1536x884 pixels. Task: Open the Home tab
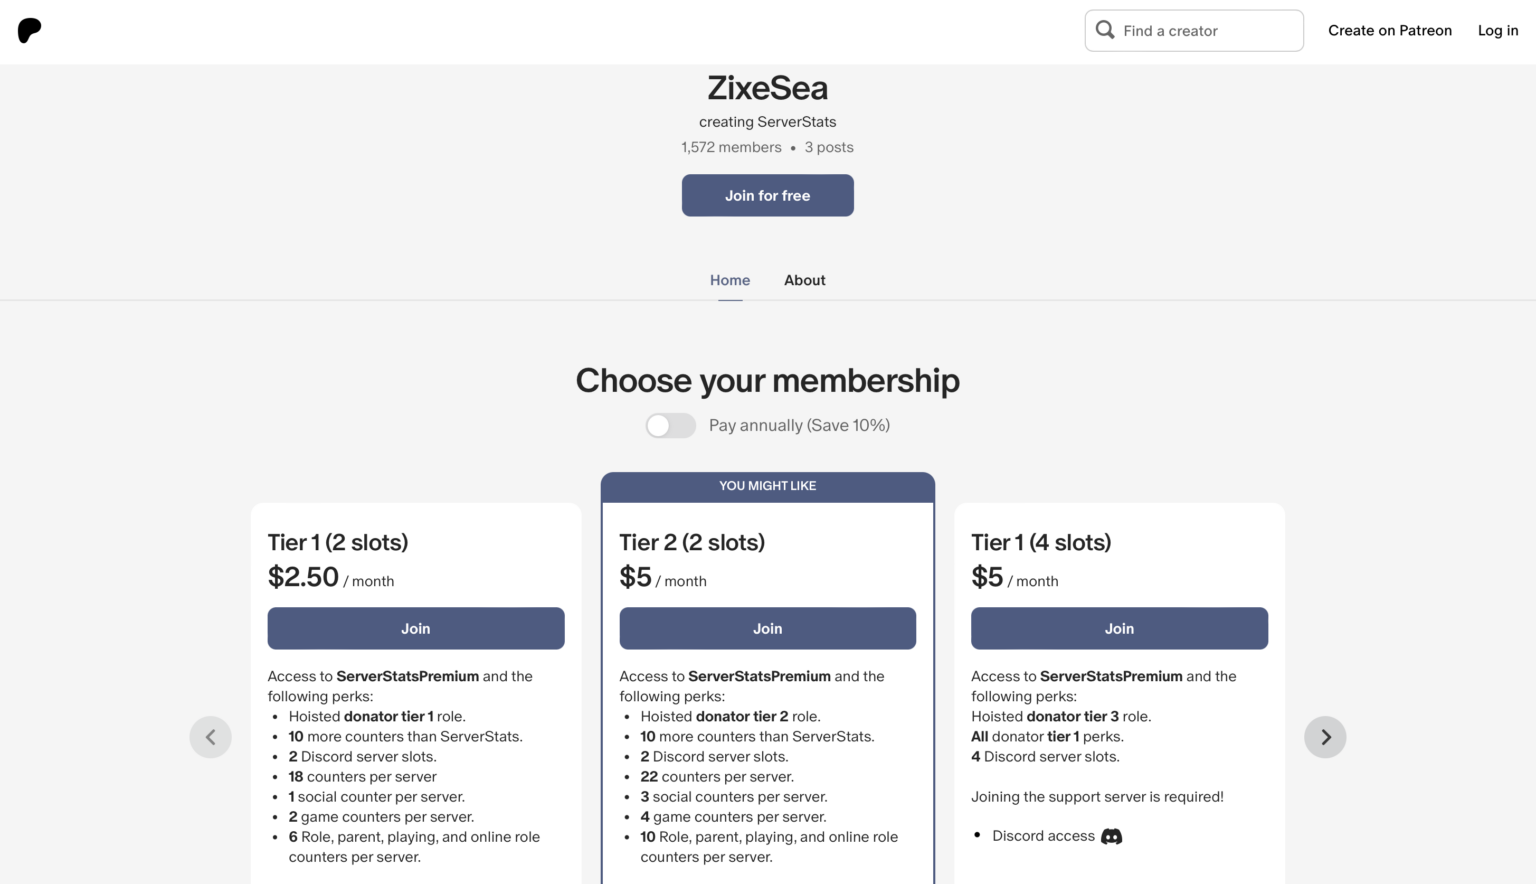(730, 280)
